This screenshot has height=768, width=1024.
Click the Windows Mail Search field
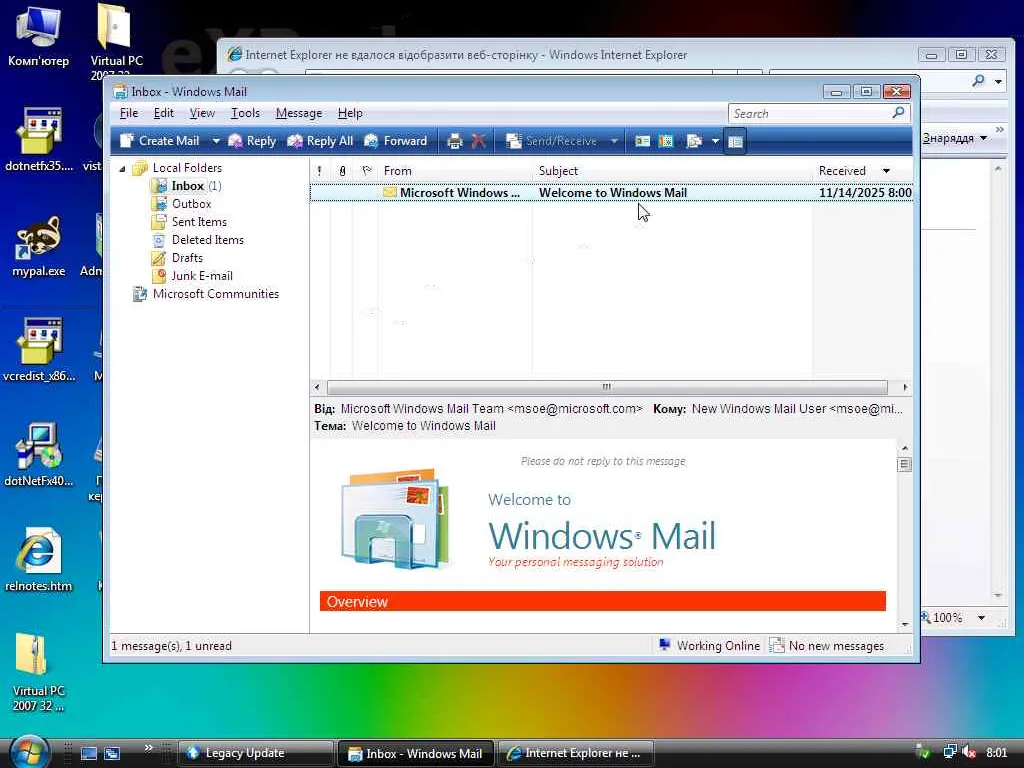click(808, 114)
